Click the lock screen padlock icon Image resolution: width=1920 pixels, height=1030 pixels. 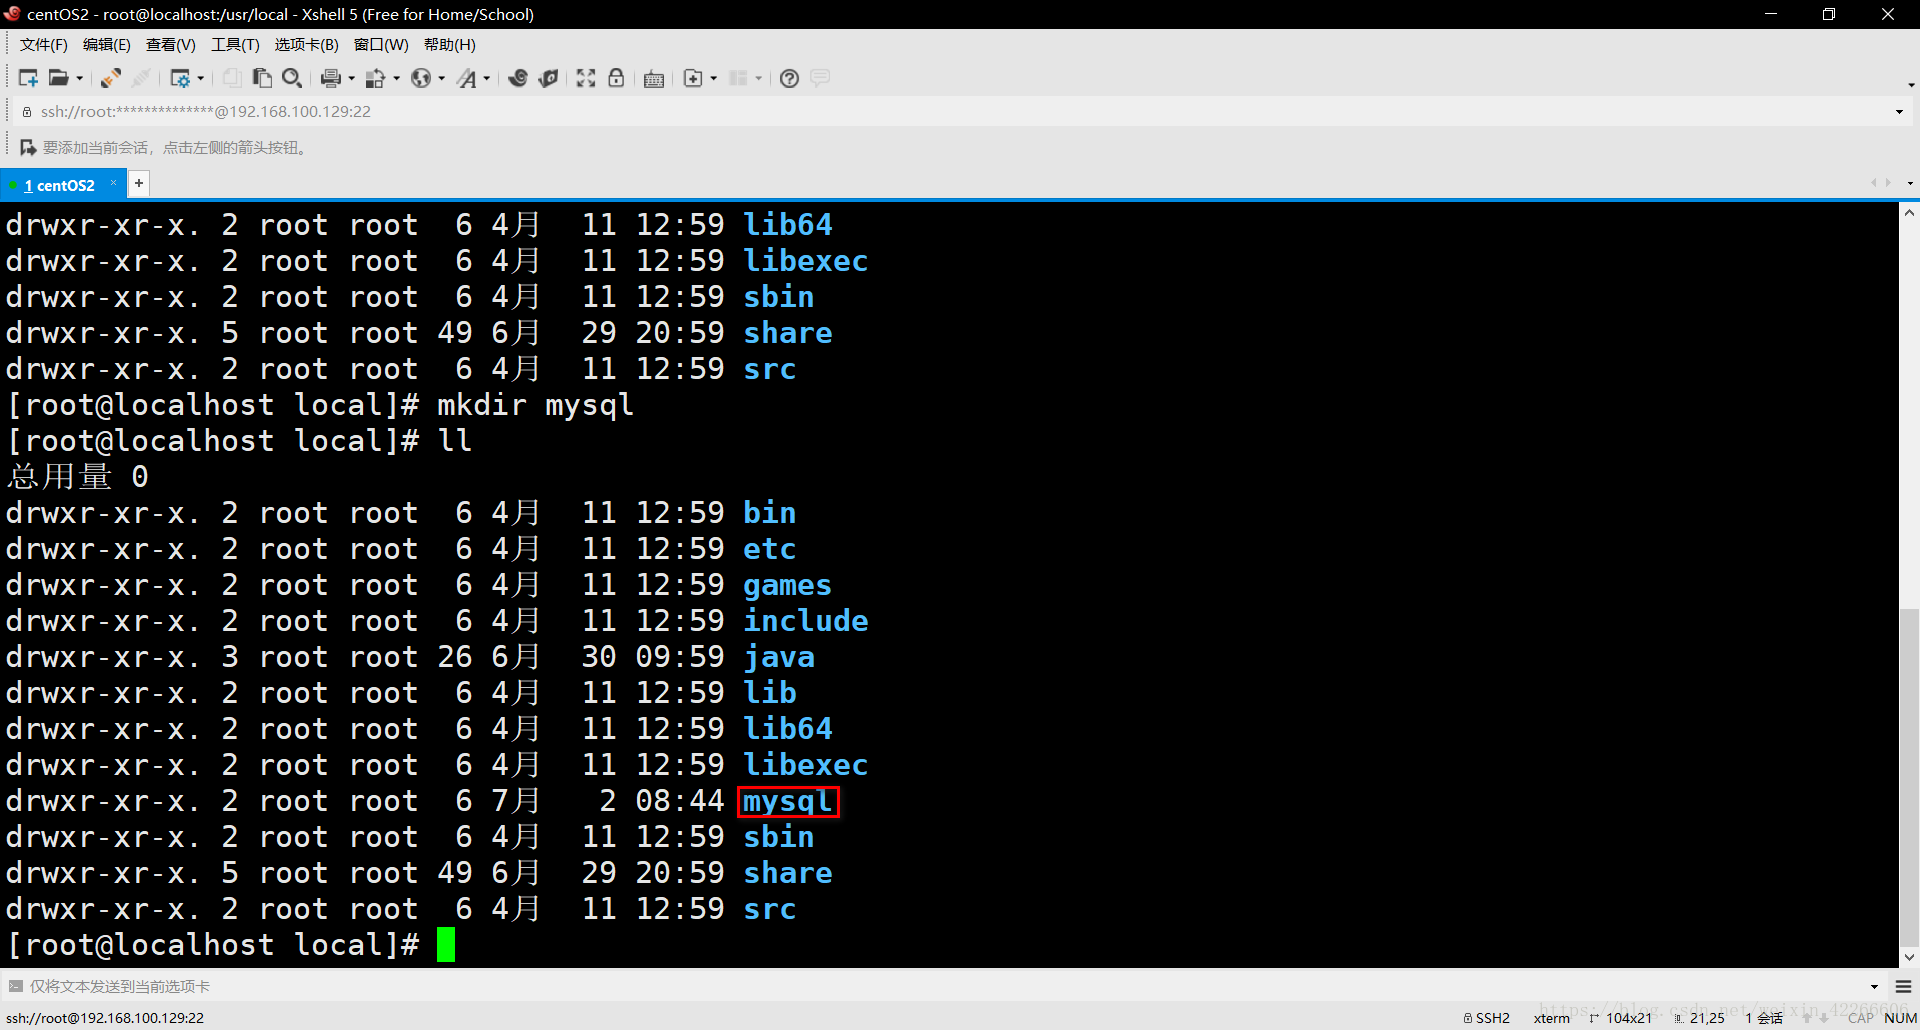(x=616, y=78)
